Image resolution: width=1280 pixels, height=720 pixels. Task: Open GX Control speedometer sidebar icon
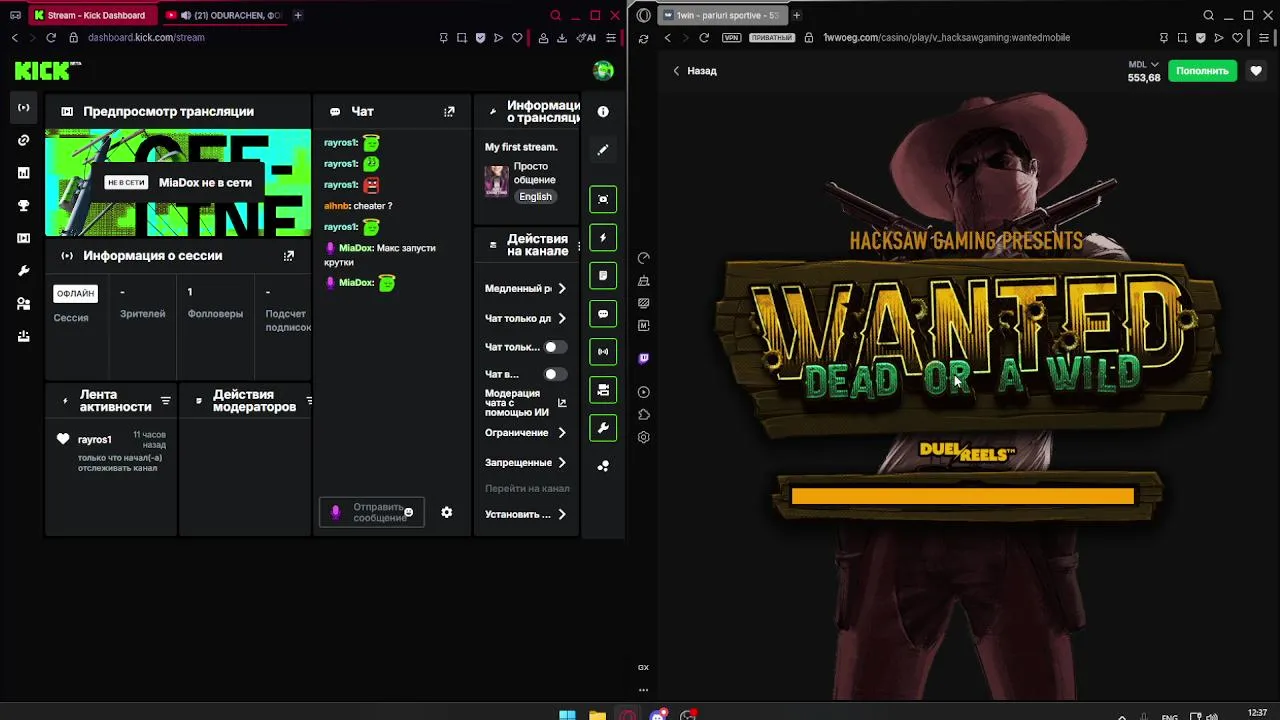(x=643, y=258)
